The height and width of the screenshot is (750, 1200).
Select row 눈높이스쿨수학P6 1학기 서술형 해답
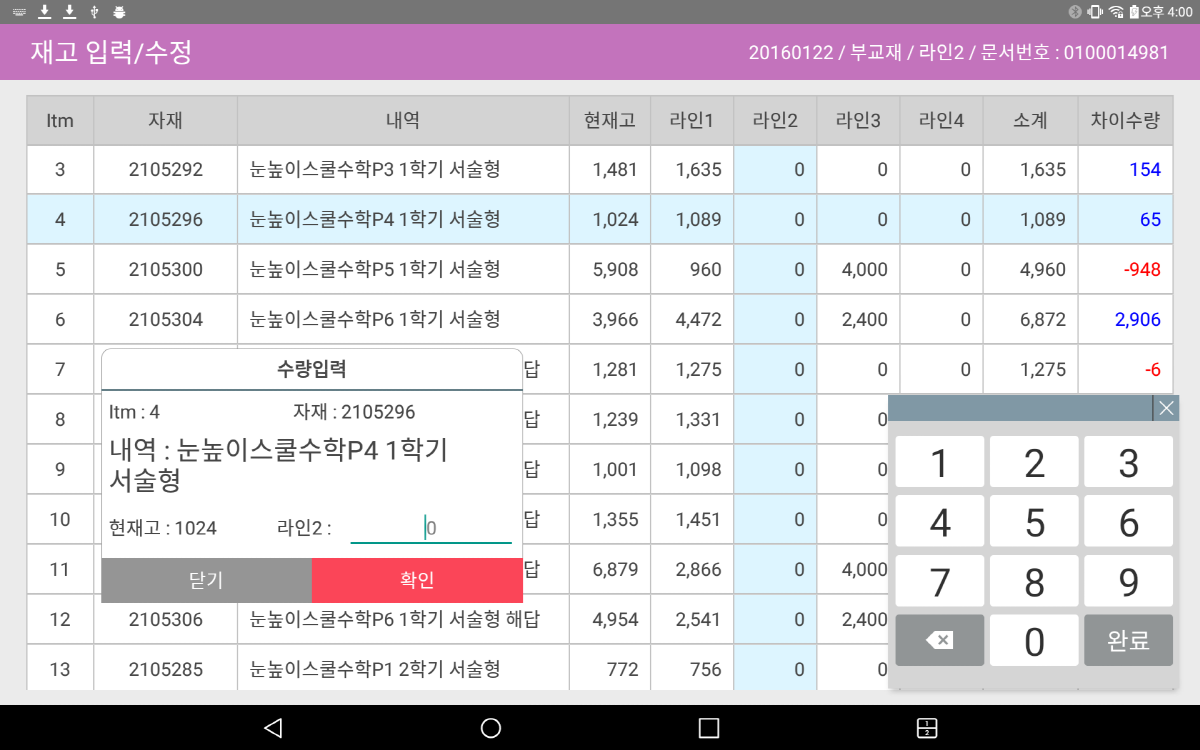(395, 620)
